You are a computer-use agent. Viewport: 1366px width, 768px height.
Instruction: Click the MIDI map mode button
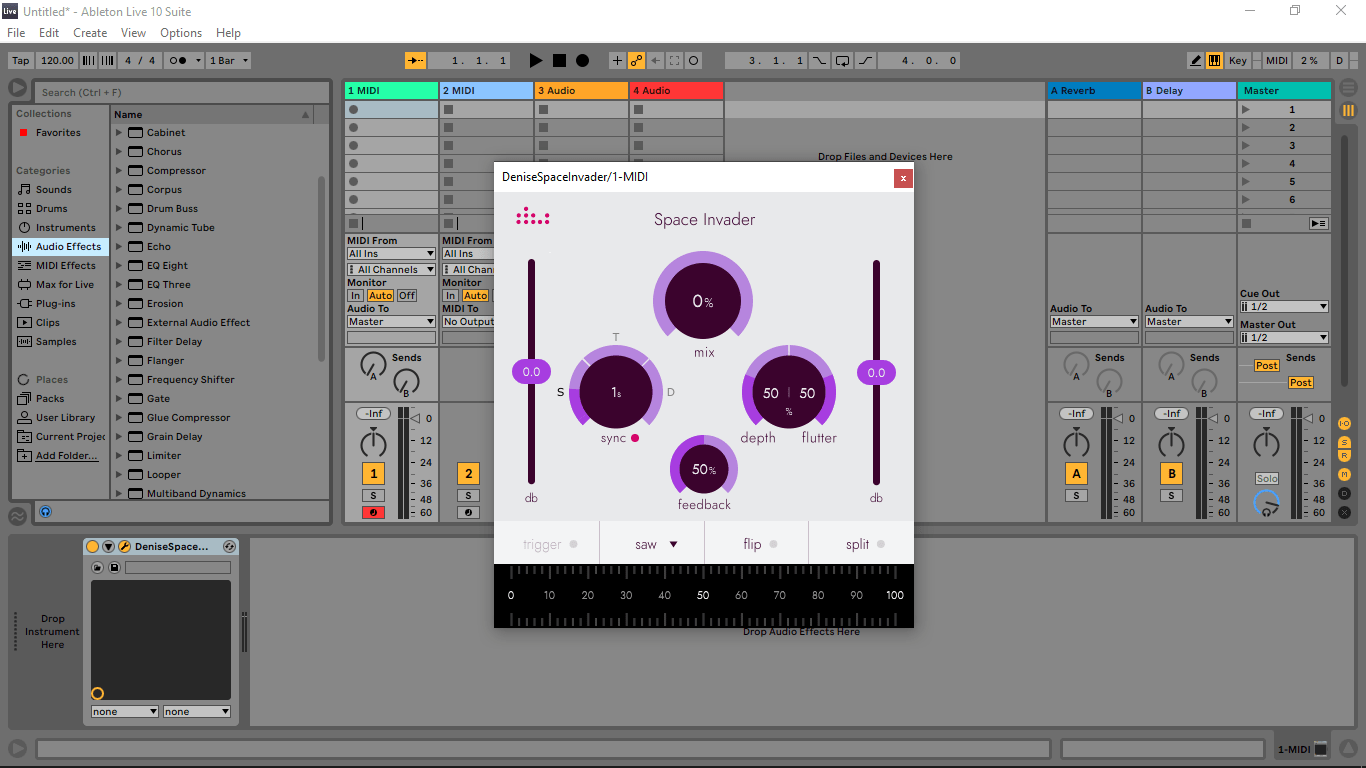[1277, 61]
